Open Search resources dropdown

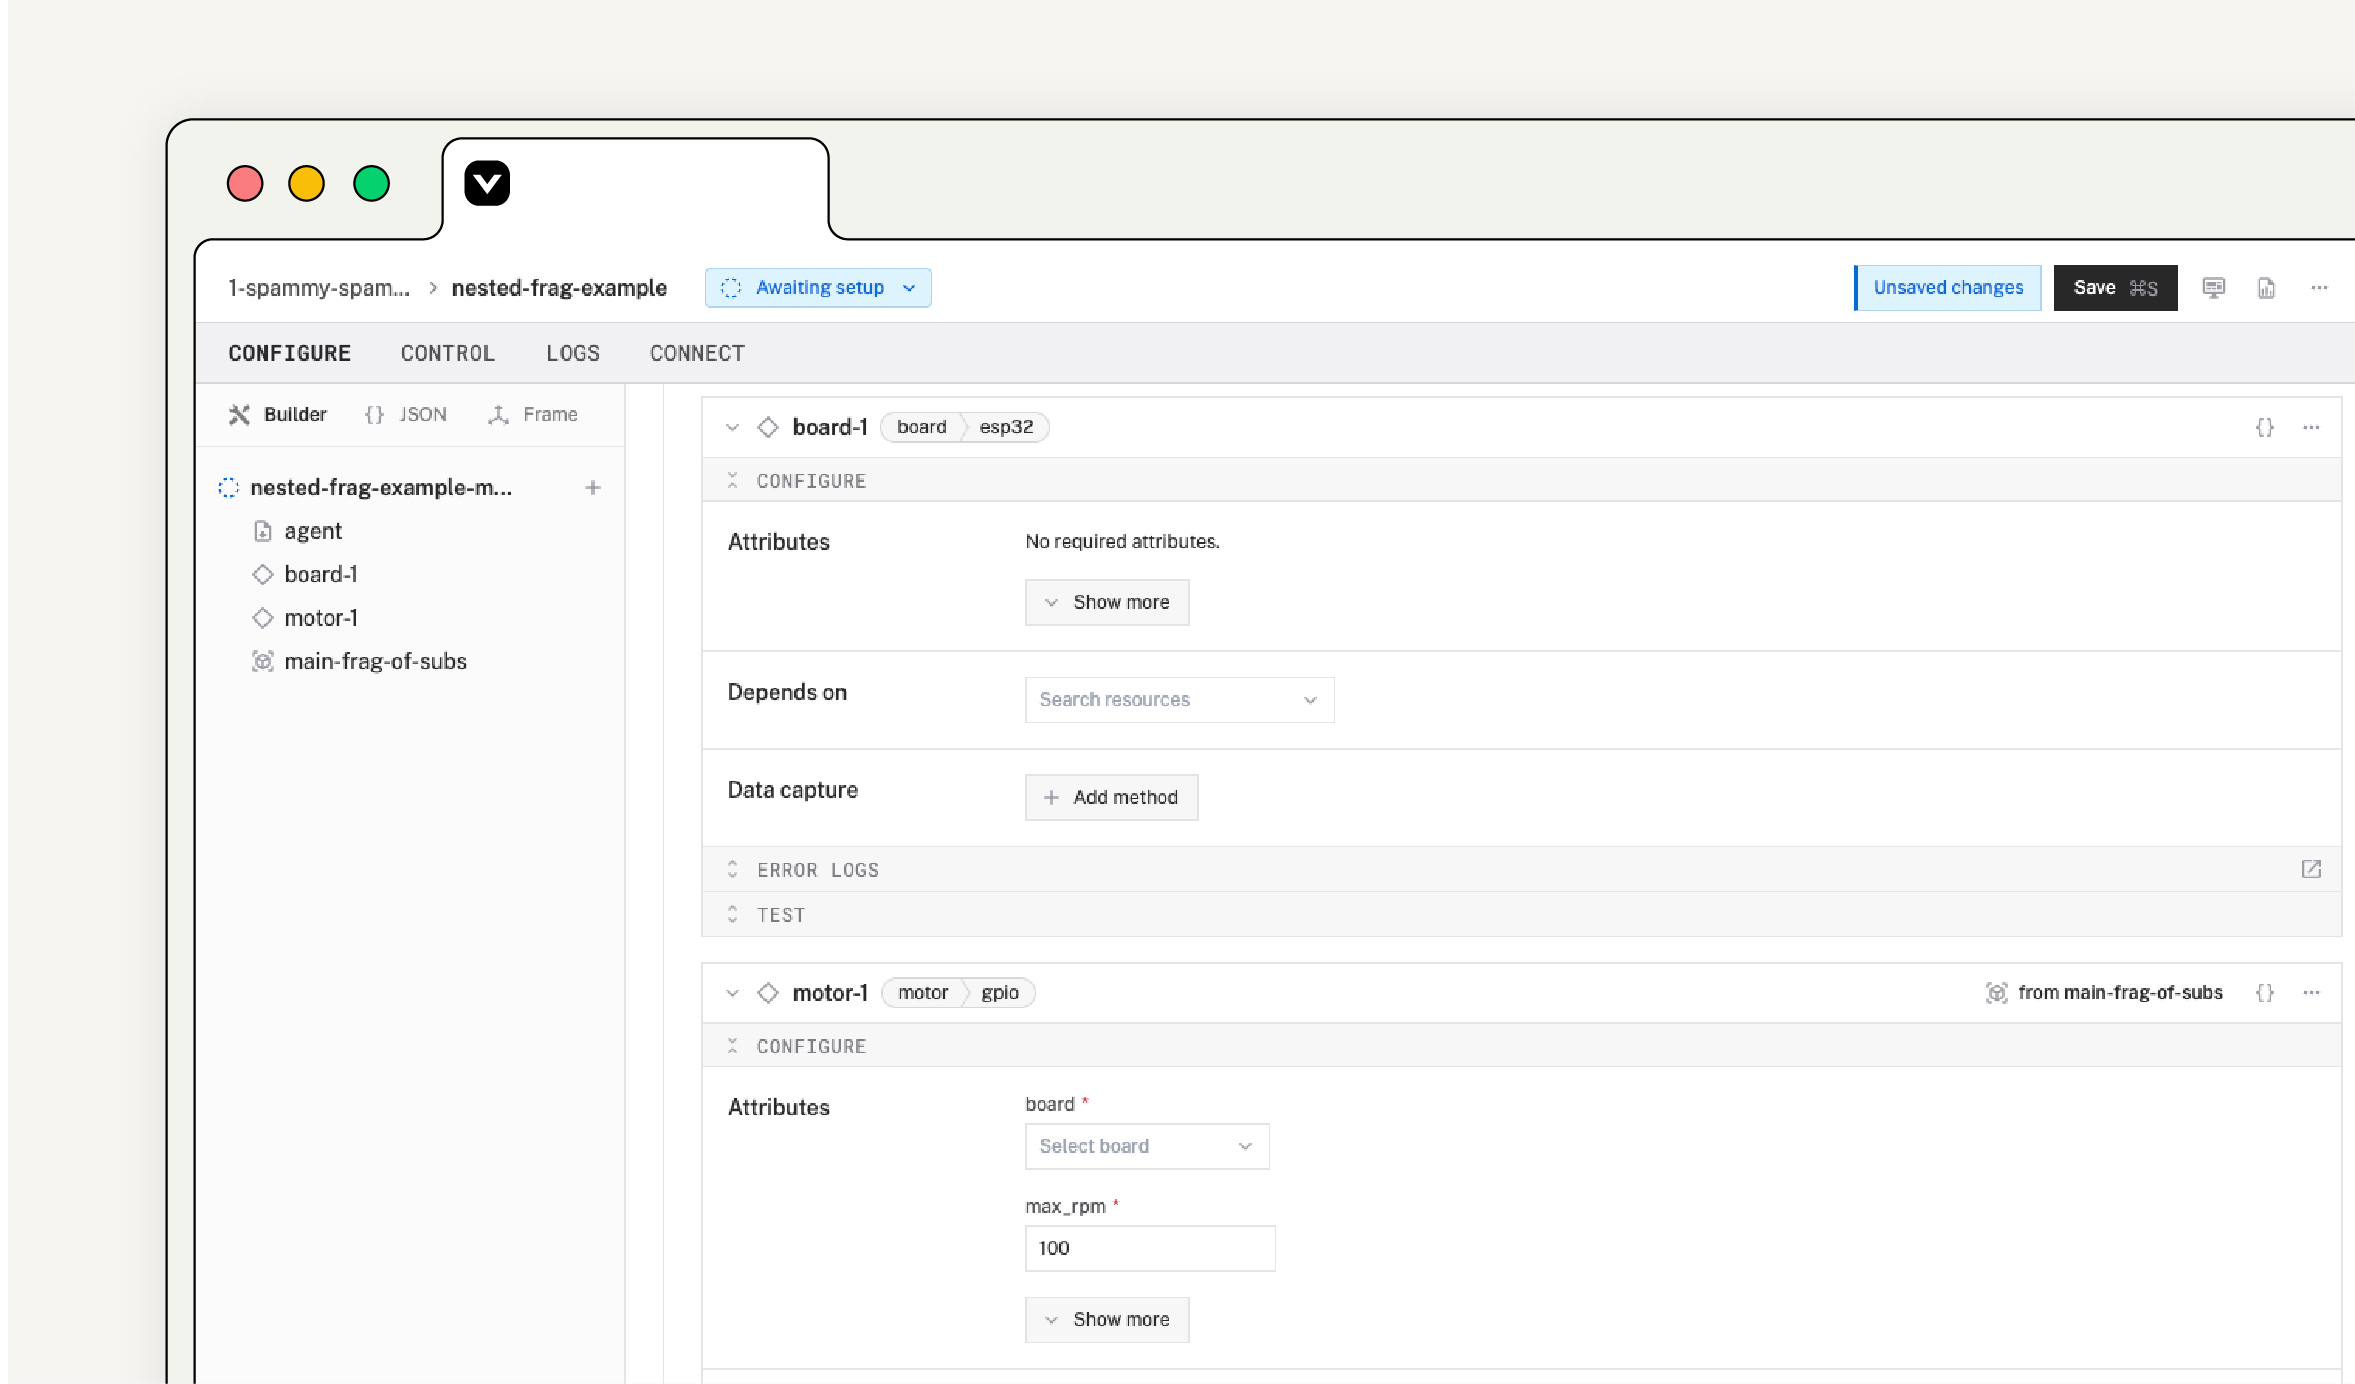point(1178,700)
